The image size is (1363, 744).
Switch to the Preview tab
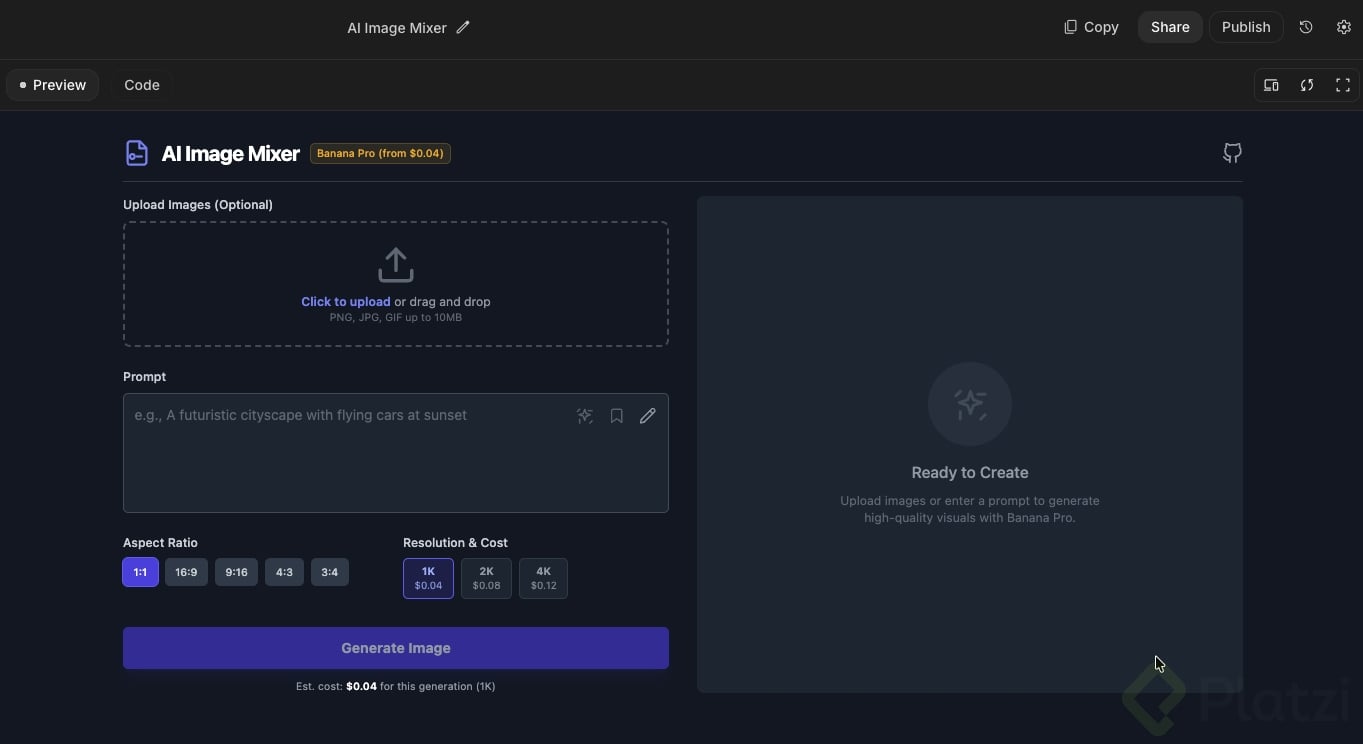pyautogui.click(x=53, y=85)
